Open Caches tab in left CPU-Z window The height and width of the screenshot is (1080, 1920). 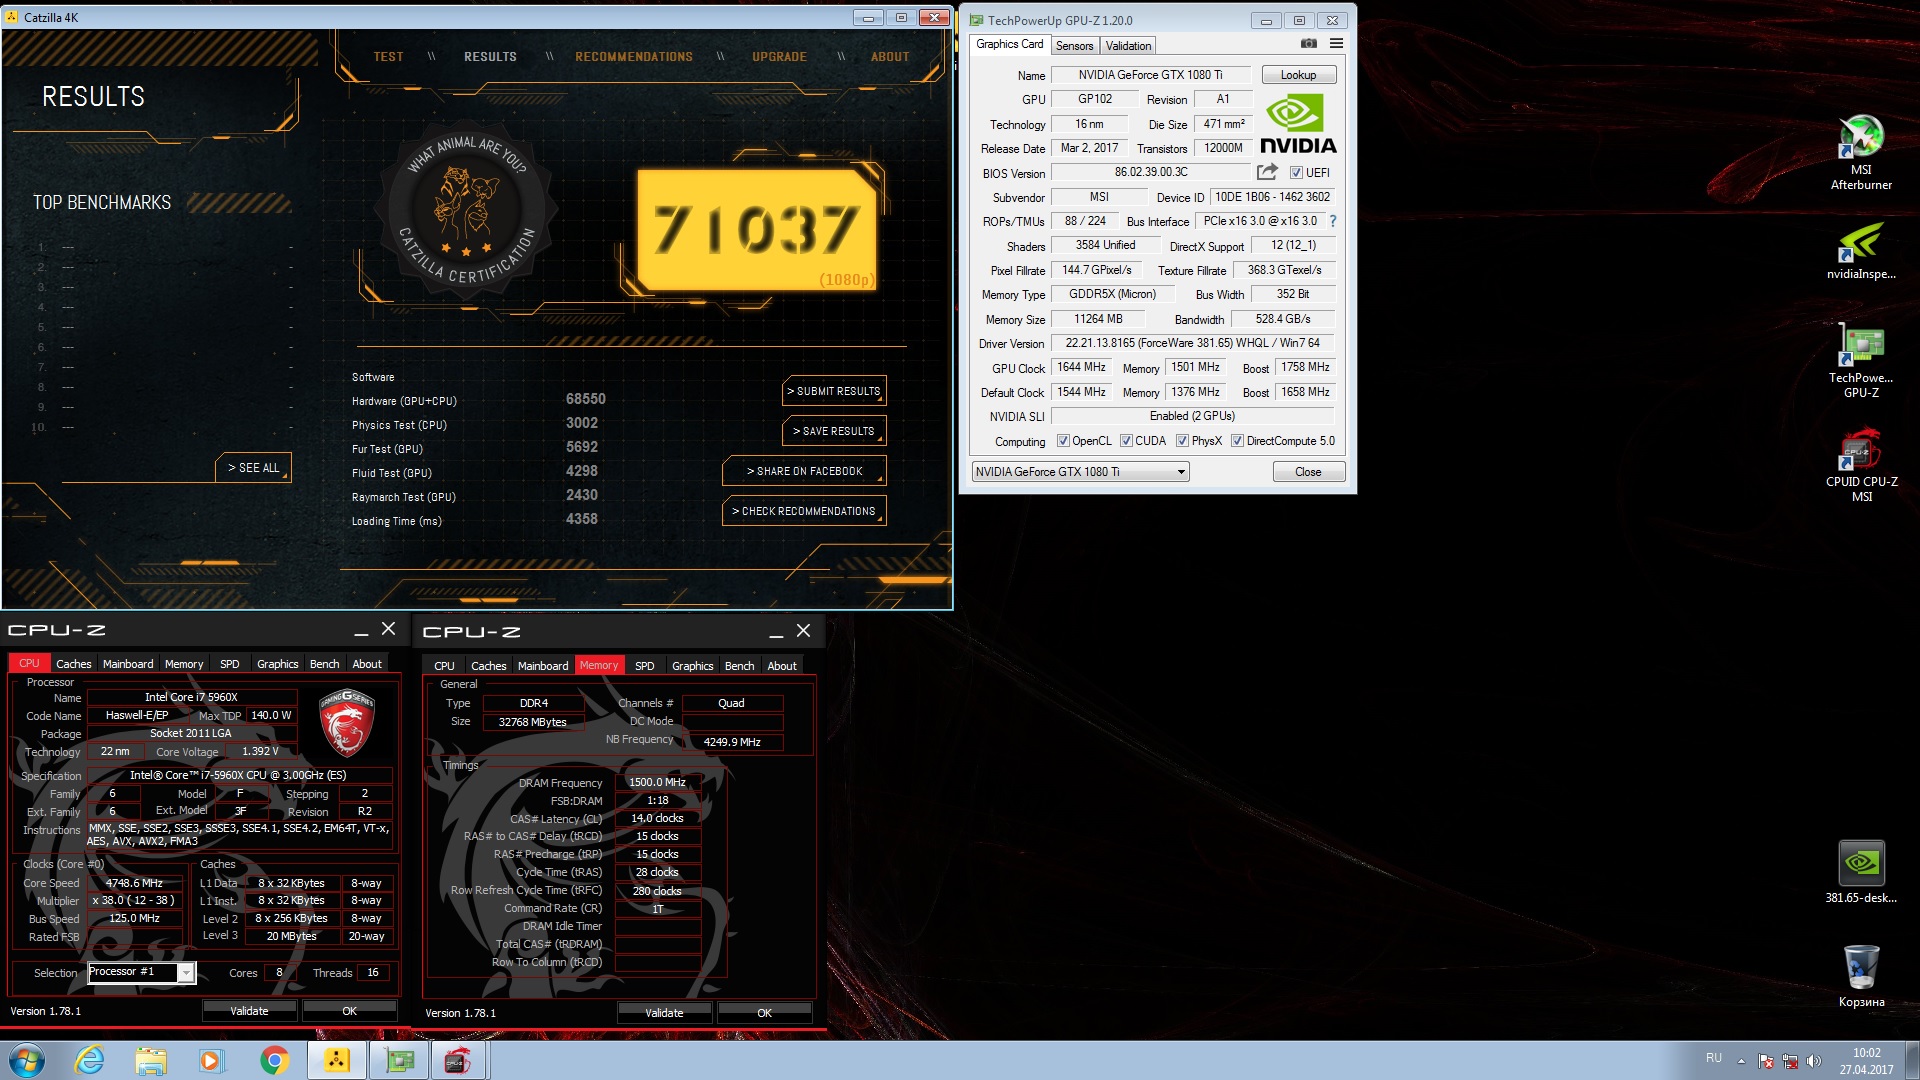(x=73, y=664)
